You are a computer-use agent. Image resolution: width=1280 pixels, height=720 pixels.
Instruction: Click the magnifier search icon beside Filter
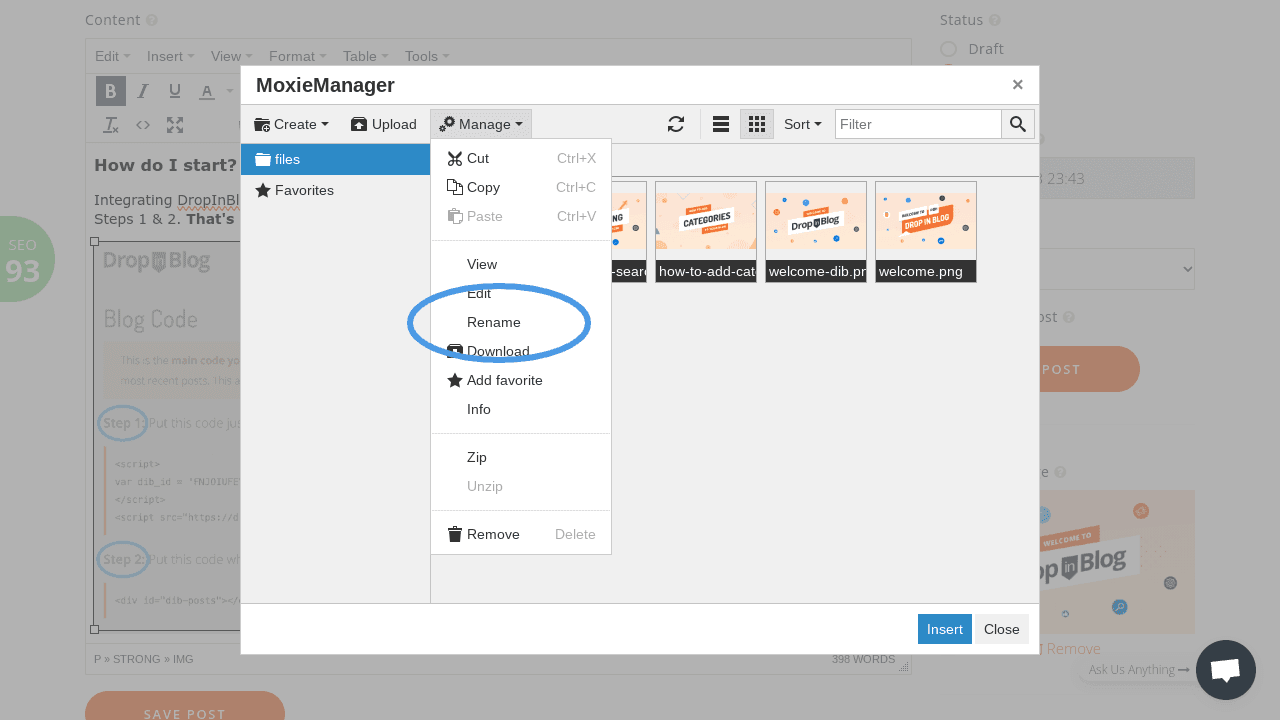tap(1018, 124)
